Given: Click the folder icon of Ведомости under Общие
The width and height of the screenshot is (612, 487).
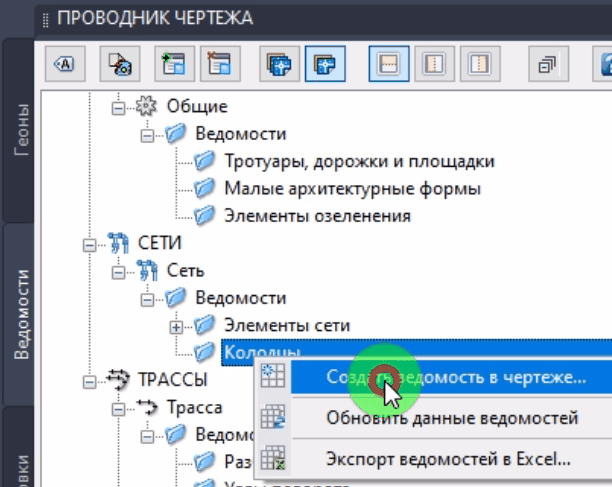Looking at the screenshot, I should (x=175, y=133).
